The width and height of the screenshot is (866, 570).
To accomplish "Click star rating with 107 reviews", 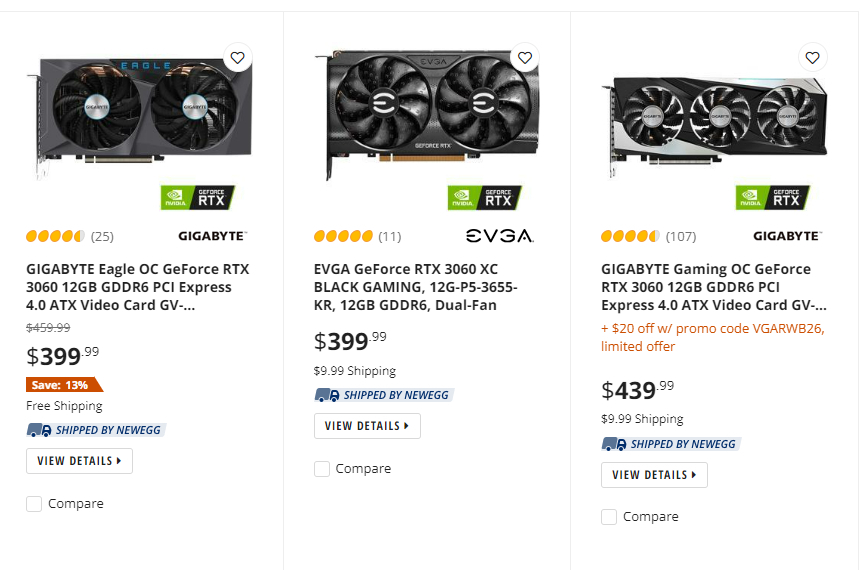I will [x=630, y=237].
